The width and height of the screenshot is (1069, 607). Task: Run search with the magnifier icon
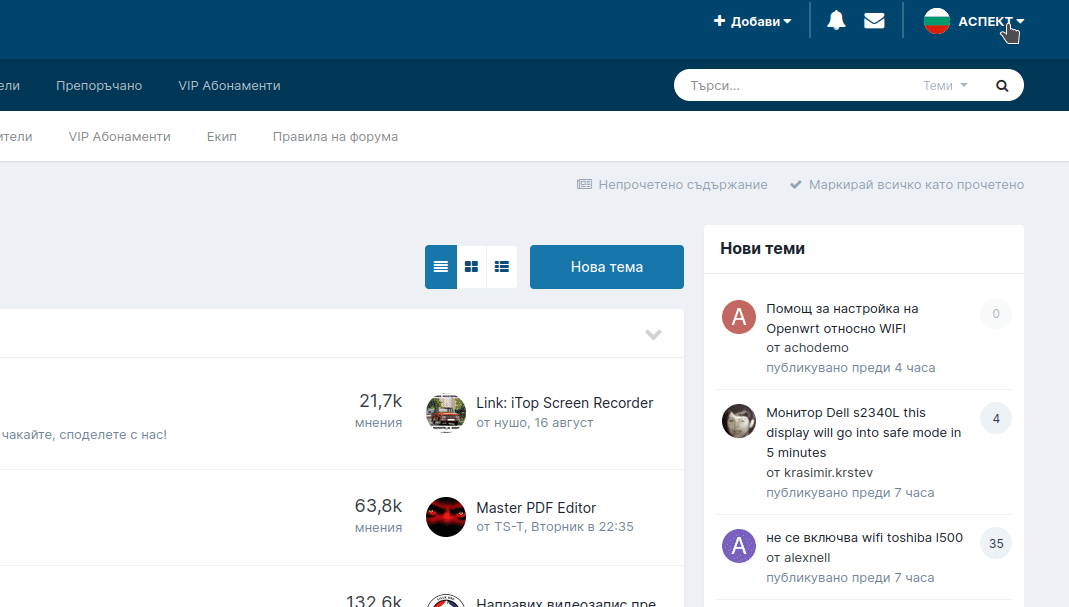click(1002, 85)
